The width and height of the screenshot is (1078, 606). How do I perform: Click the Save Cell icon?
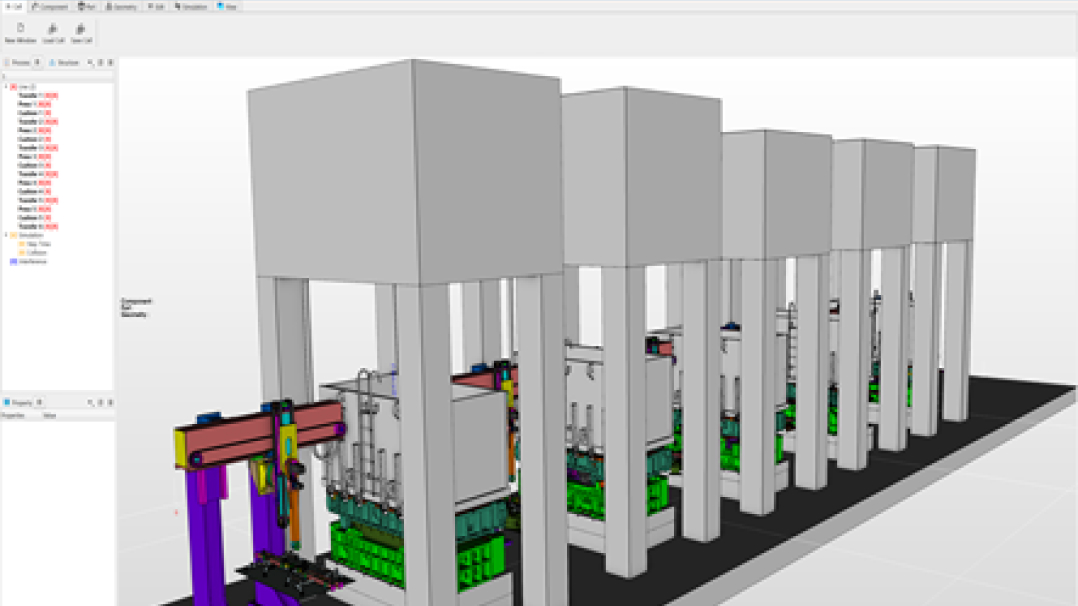(x=81, y=28)
